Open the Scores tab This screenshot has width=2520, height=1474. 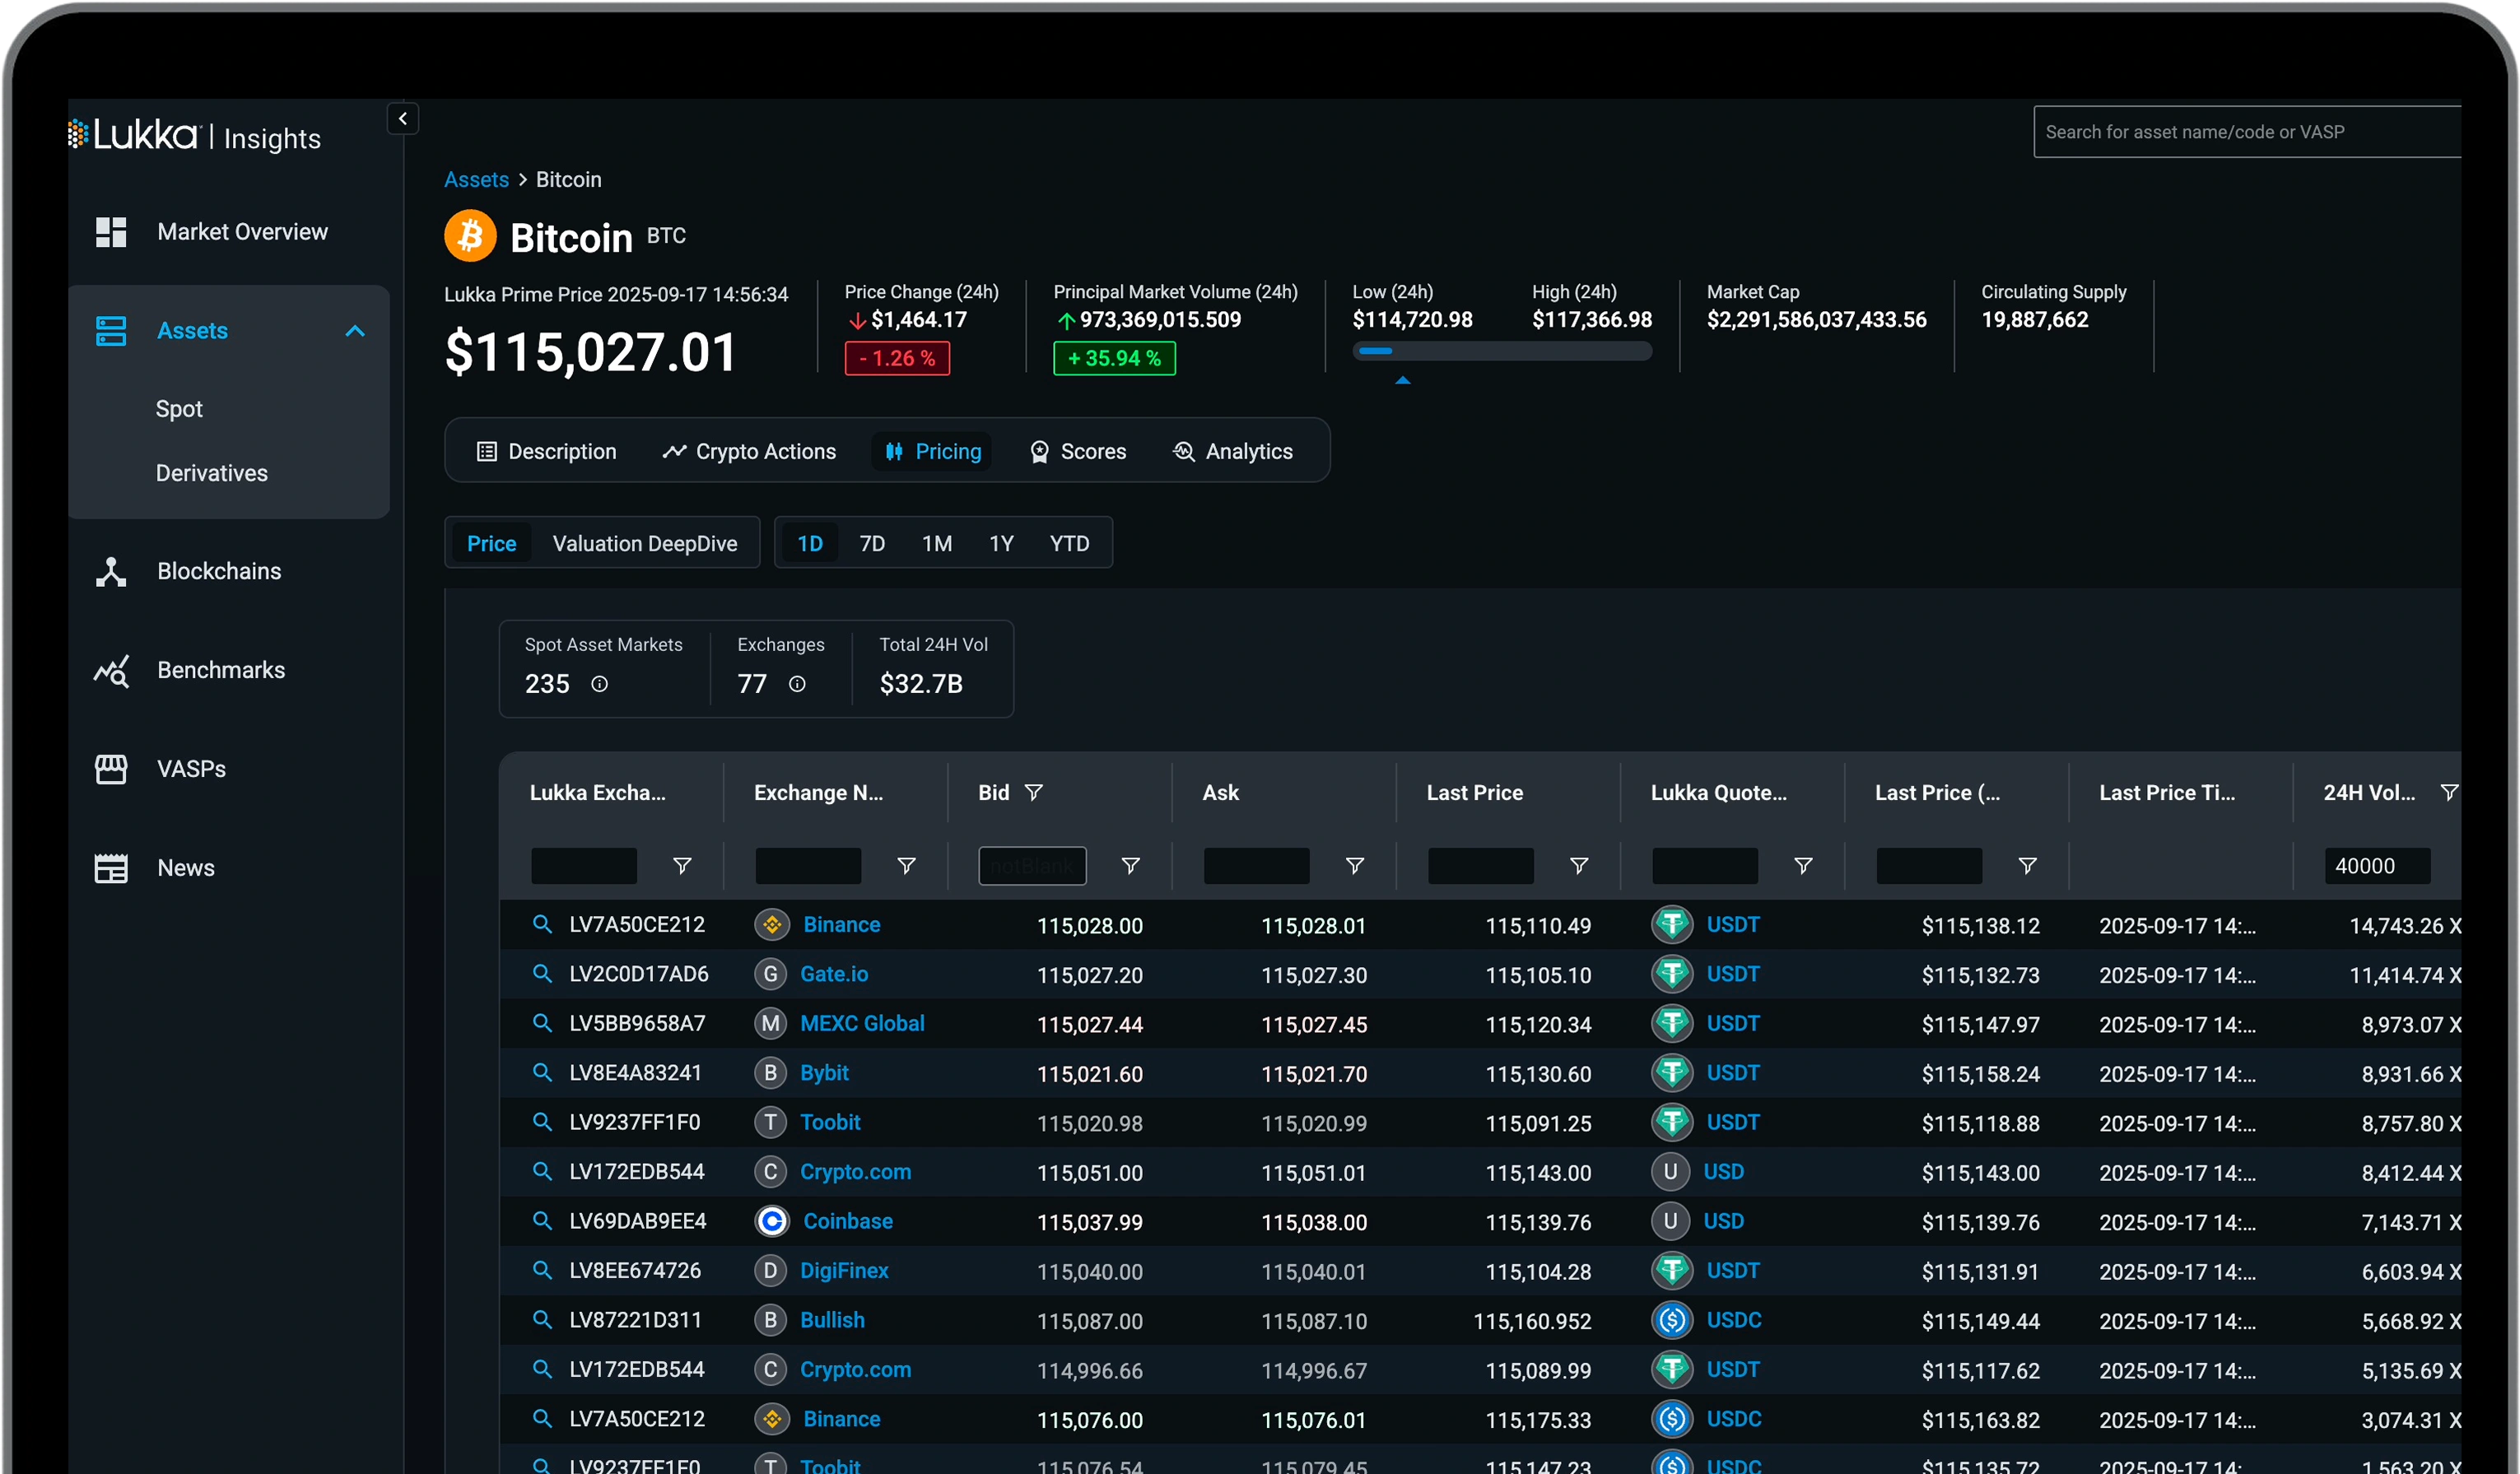(1078, 451)
